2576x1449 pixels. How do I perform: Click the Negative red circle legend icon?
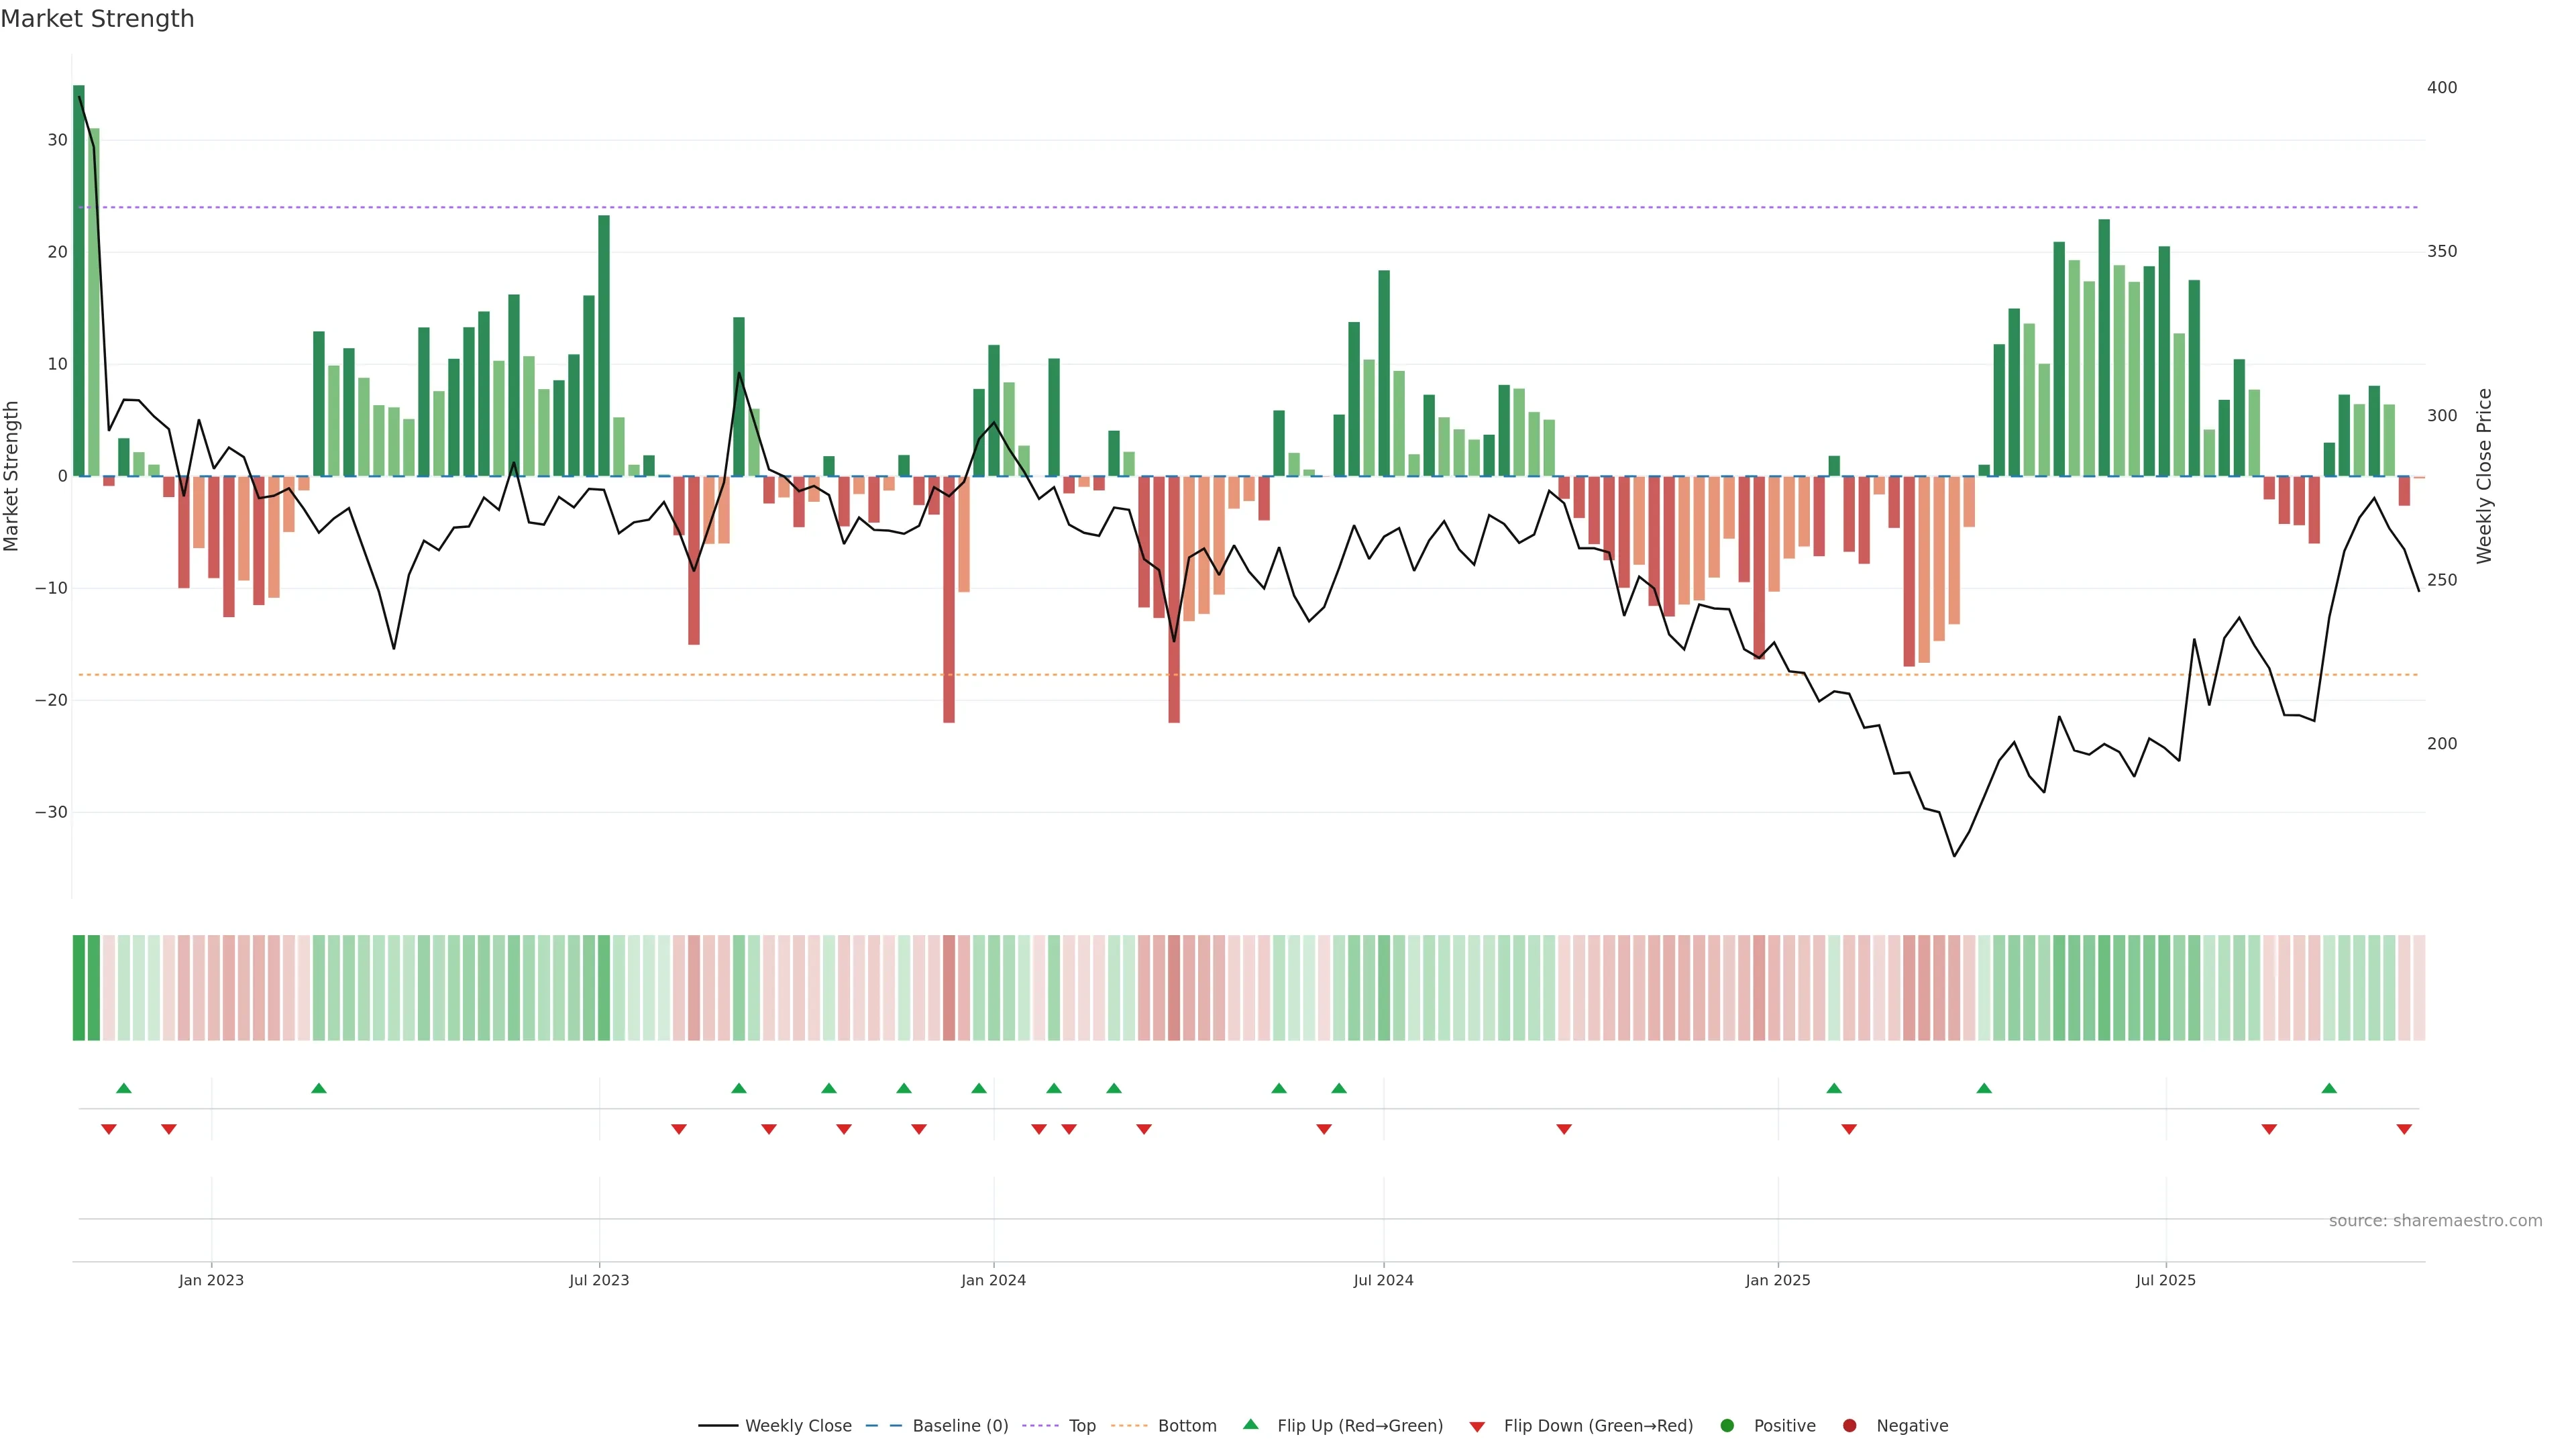tap(1849, 1425)
